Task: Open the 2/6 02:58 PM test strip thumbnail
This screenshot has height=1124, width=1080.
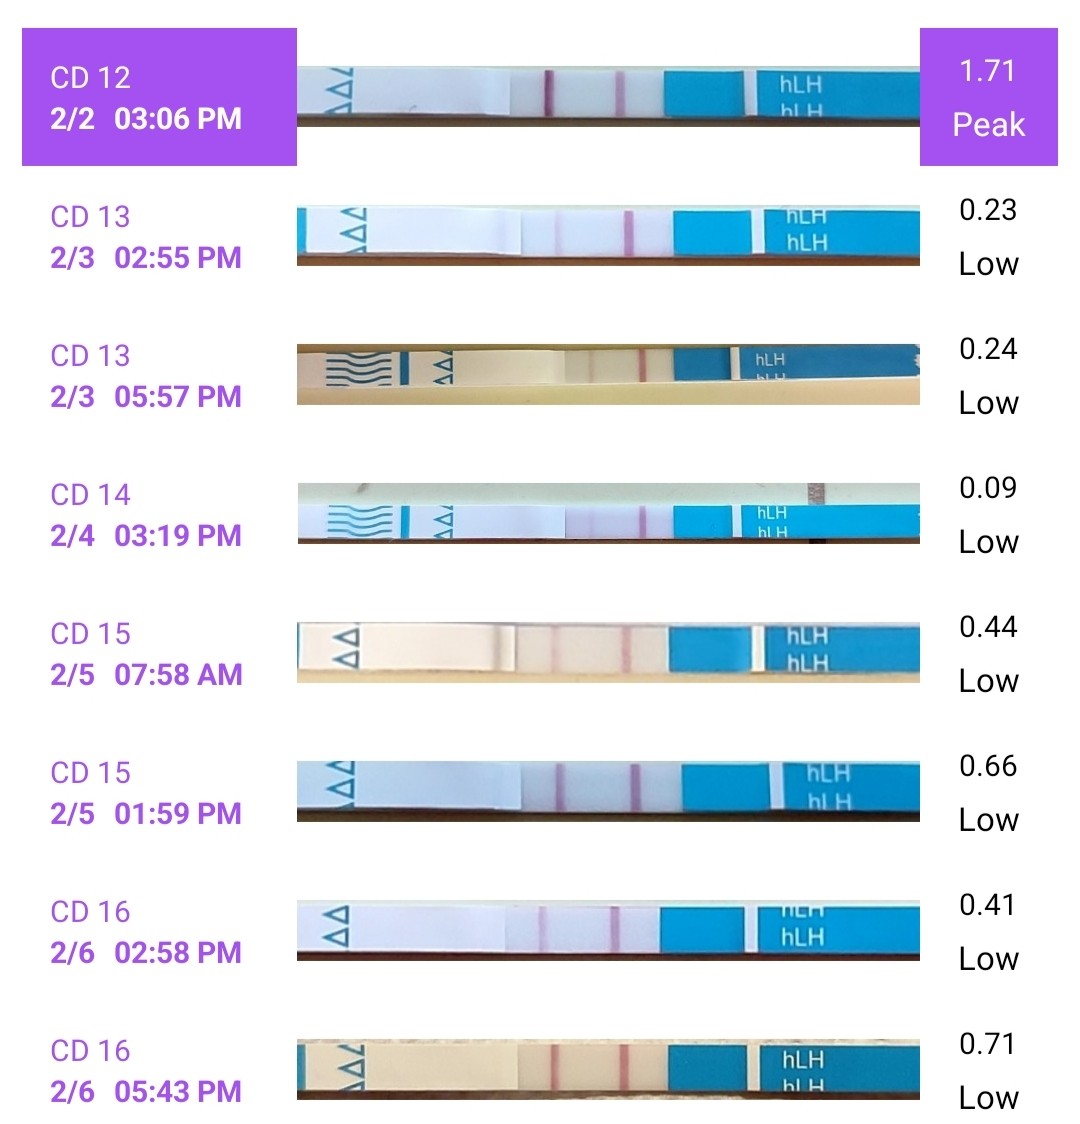Action: coord(608,930)
